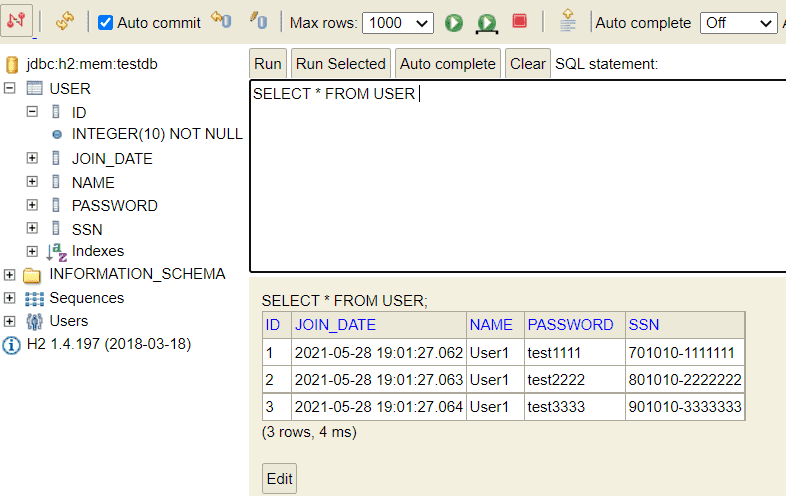The height and width of the screenshot is (496, 786).
Task: Click the cell 701010-1111111
Action: point(685,353)
